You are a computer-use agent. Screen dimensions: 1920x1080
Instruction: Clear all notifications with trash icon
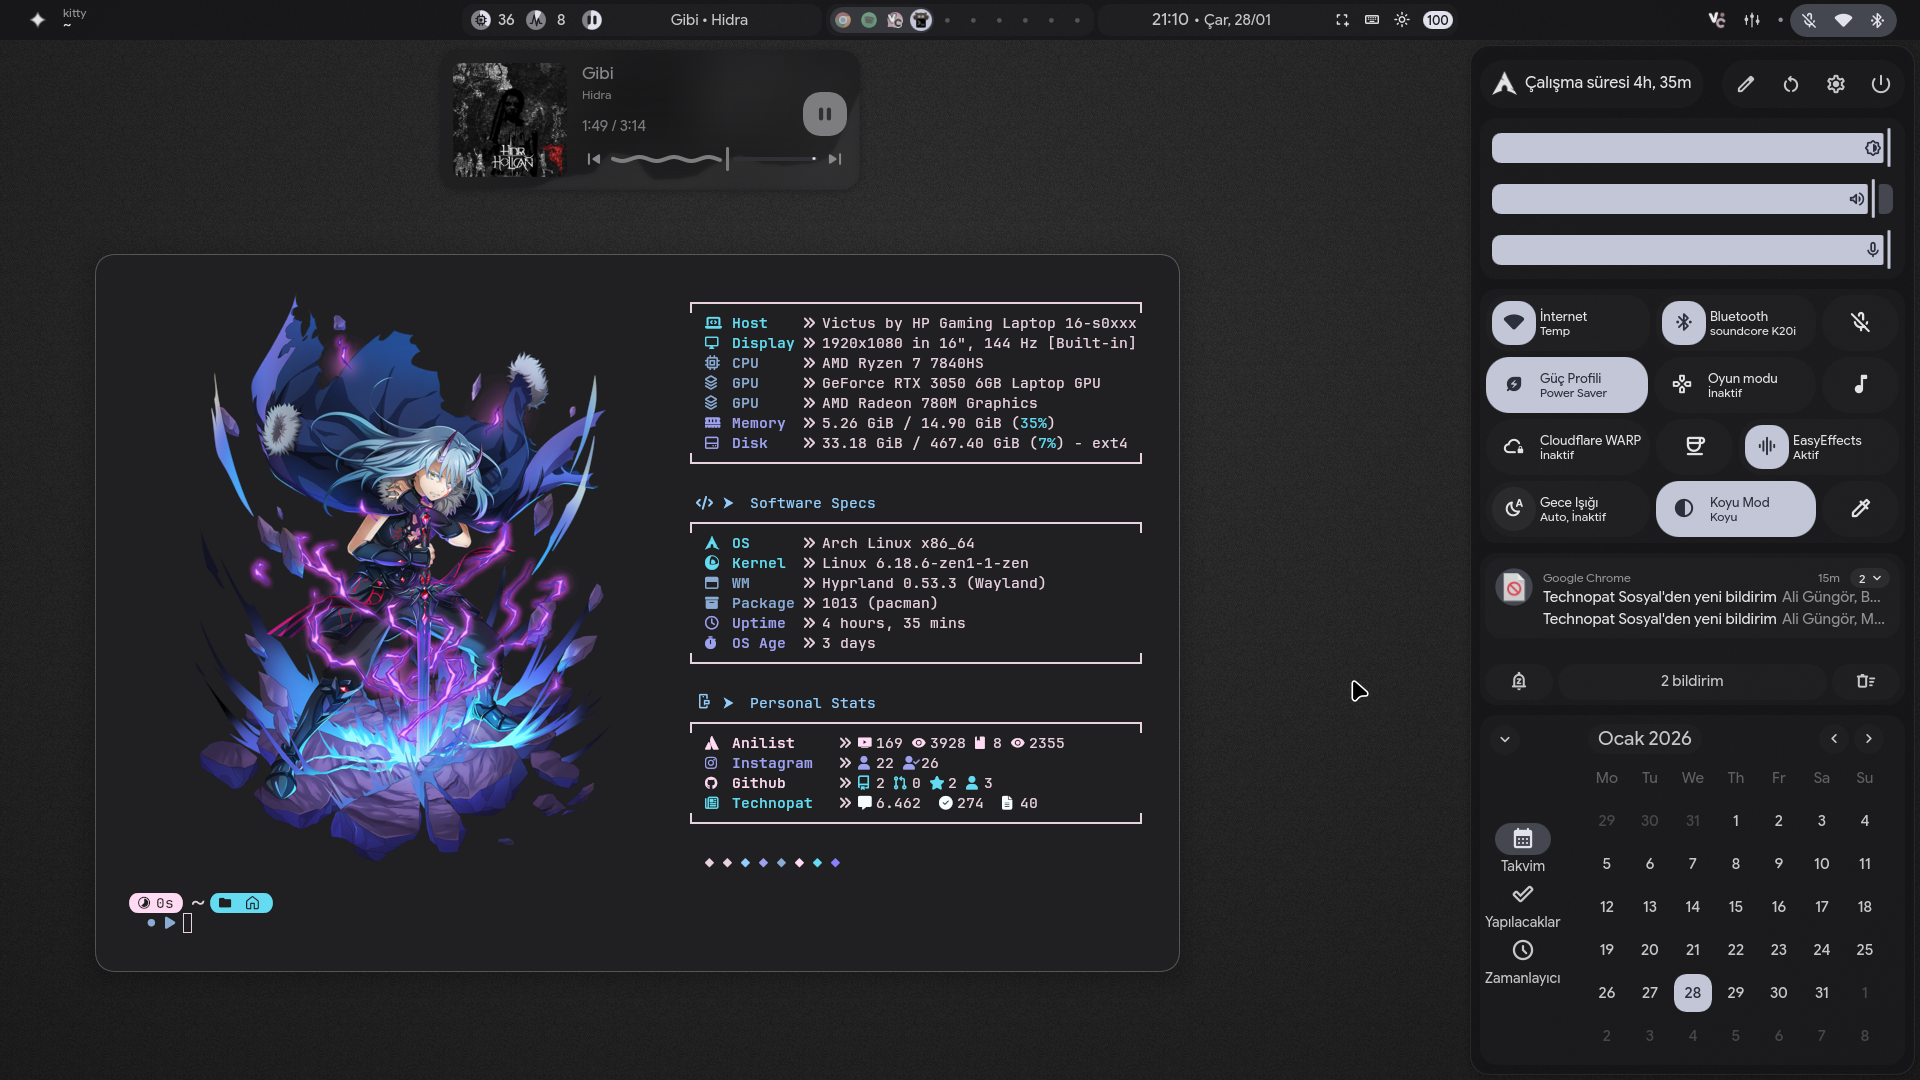(1865, 681)
